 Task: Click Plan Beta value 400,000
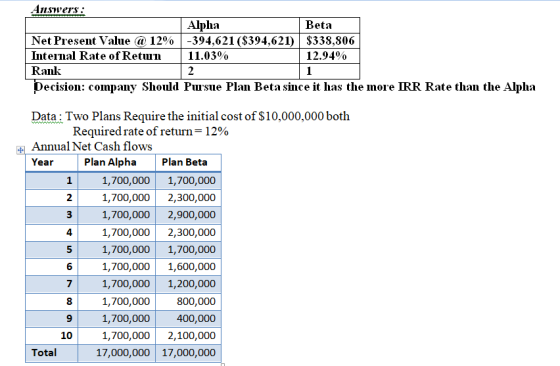[x=188, y=319]
